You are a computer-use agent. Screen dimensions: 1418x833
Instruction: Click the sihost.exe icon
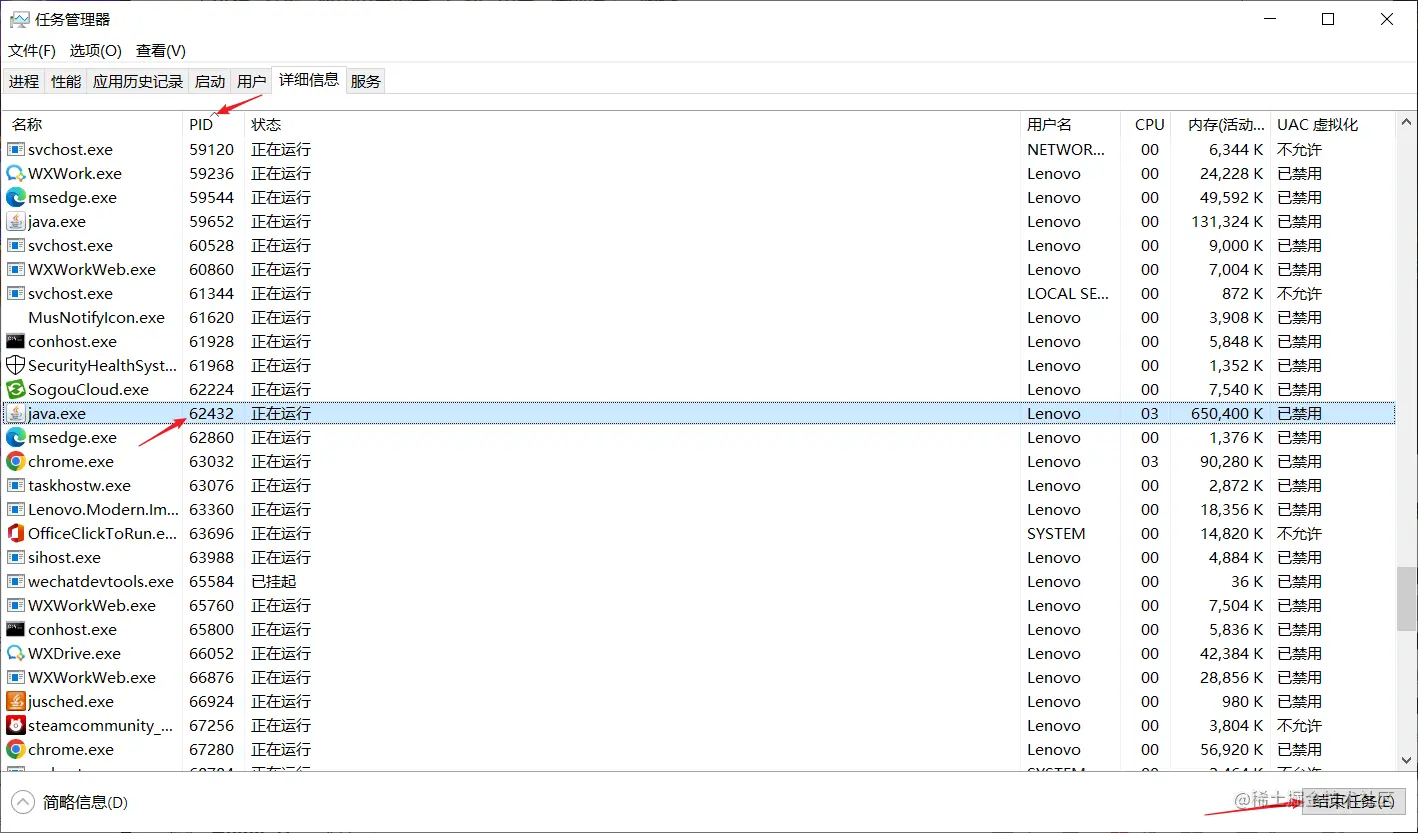[x=15, y=557]
